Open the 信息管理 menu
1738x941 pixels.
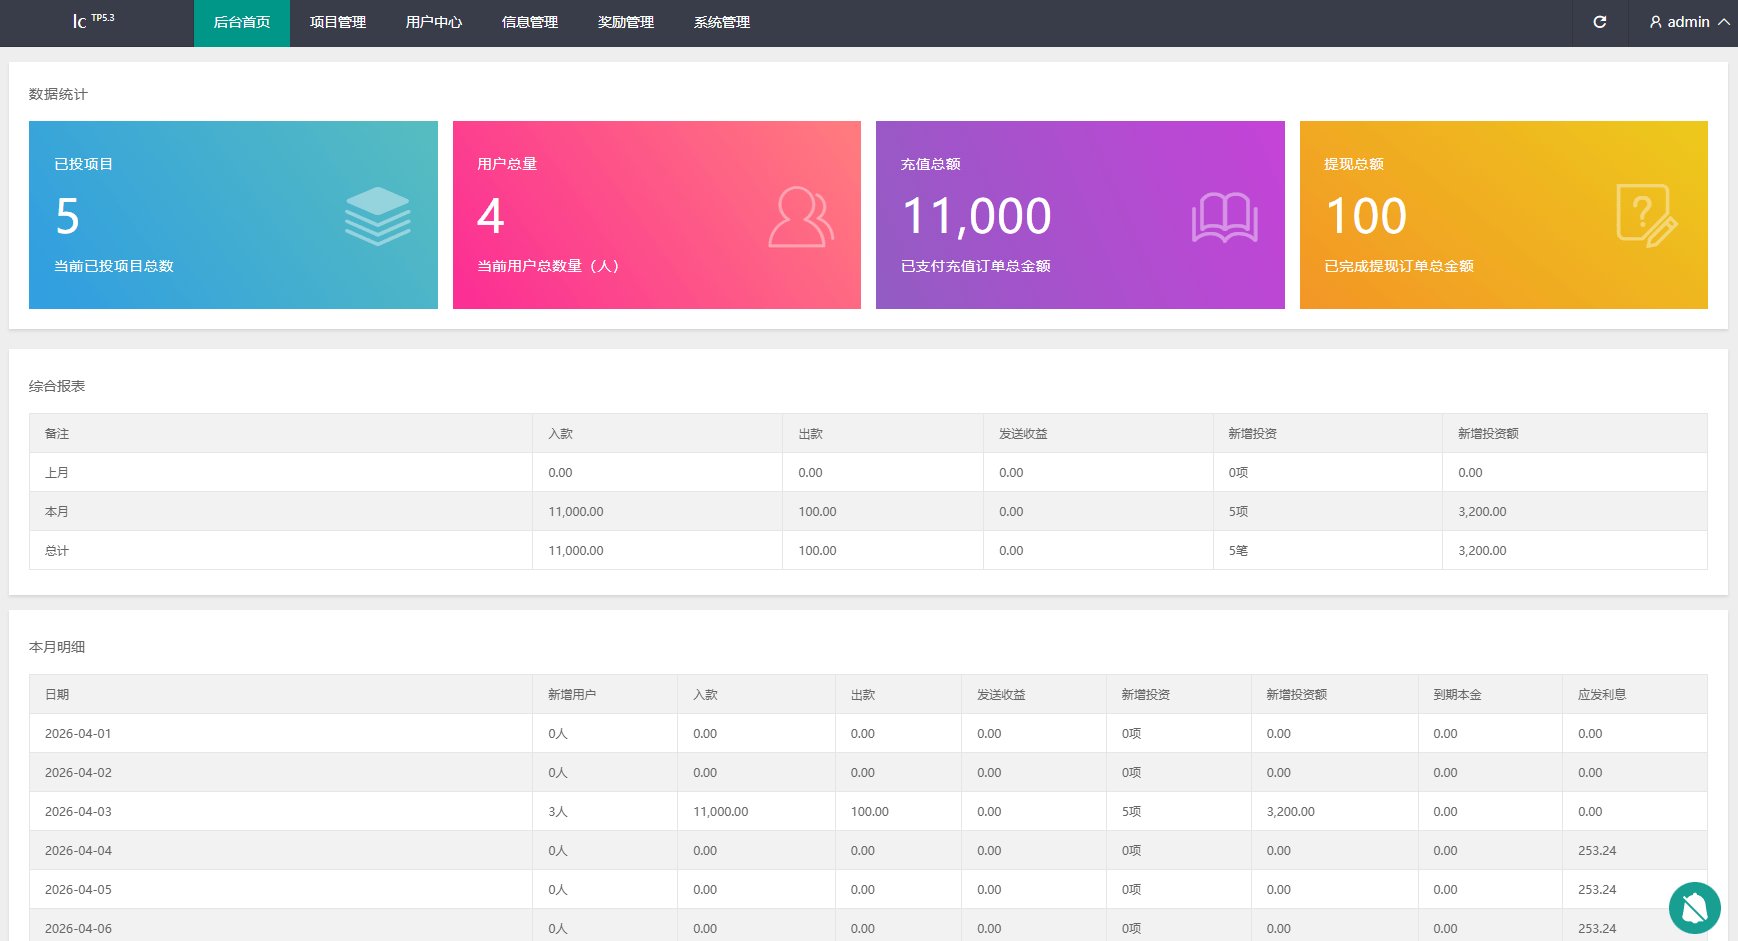click(530, 22)
